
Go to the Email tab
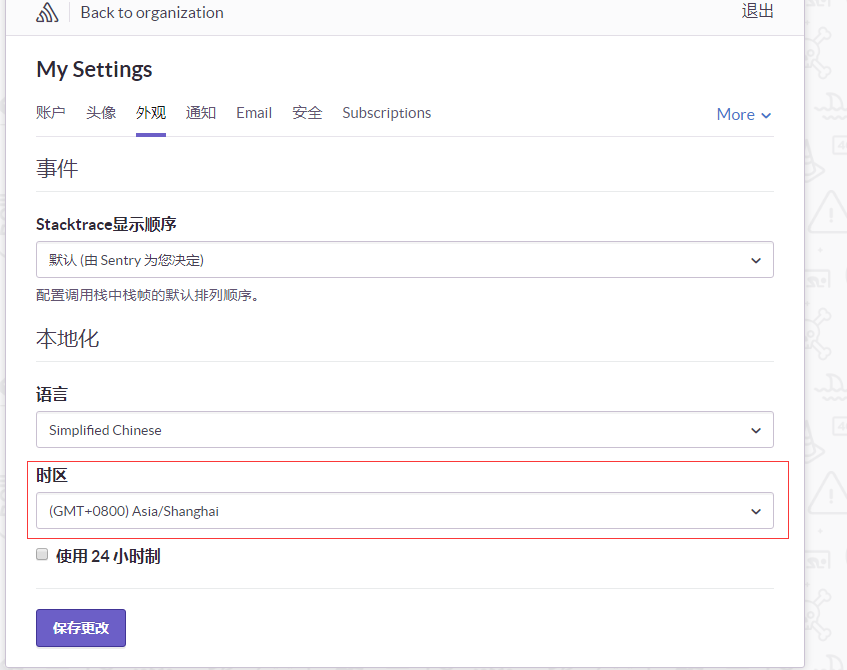254,112
